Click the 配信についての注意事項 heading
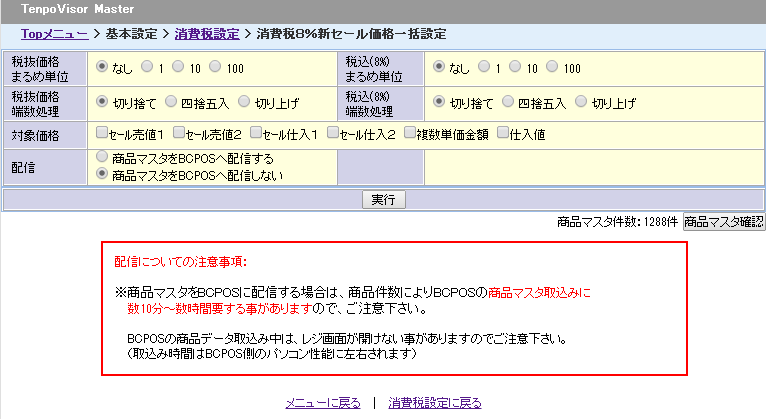 point(180,262)
